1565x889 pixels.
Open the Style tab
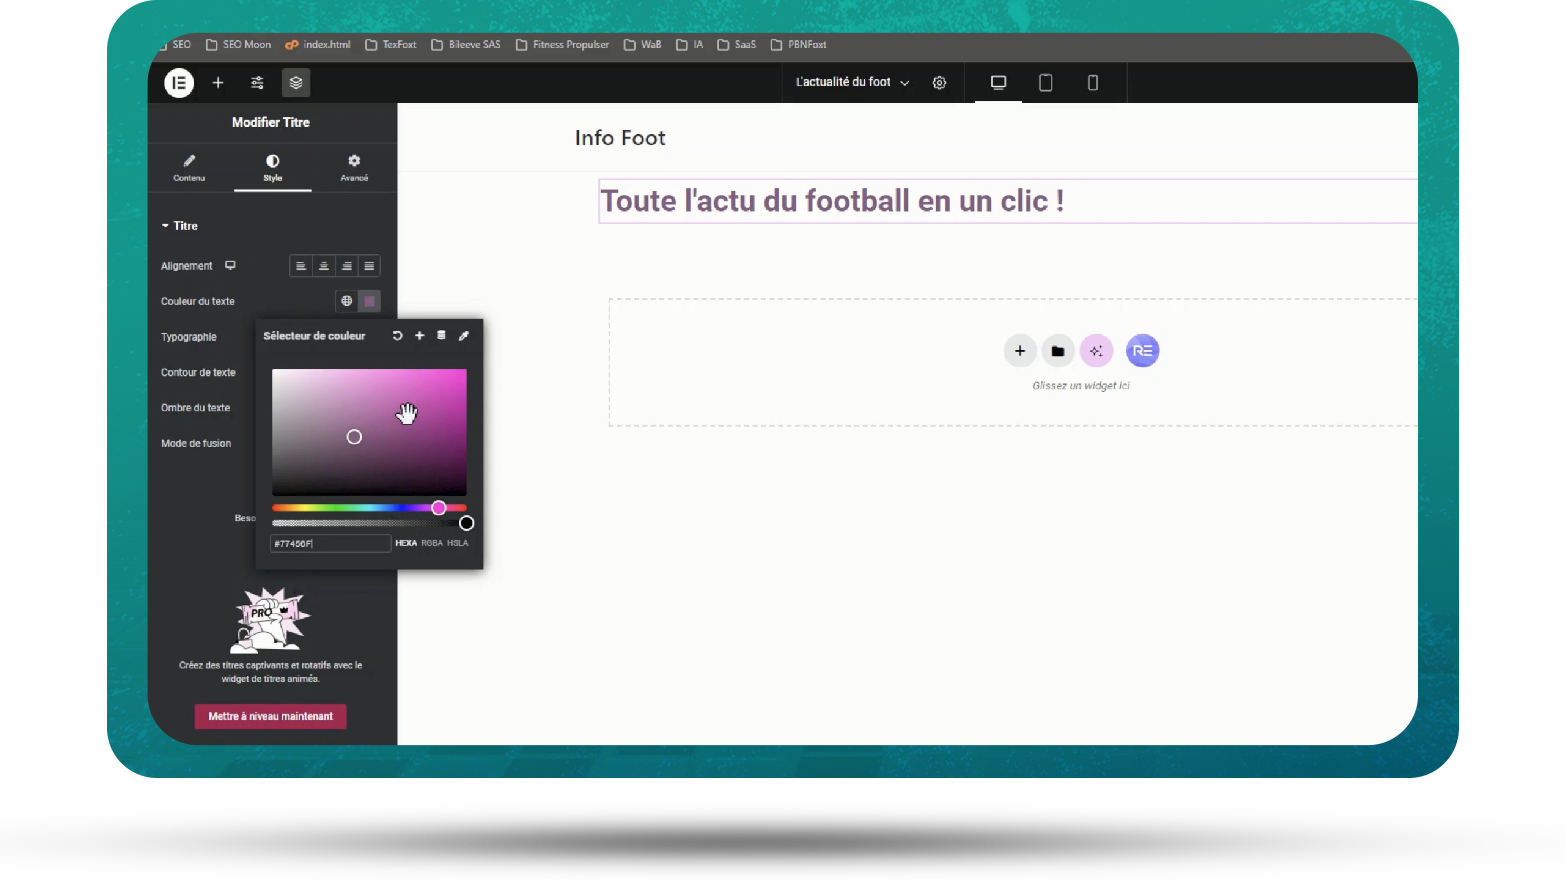(273, 167)
